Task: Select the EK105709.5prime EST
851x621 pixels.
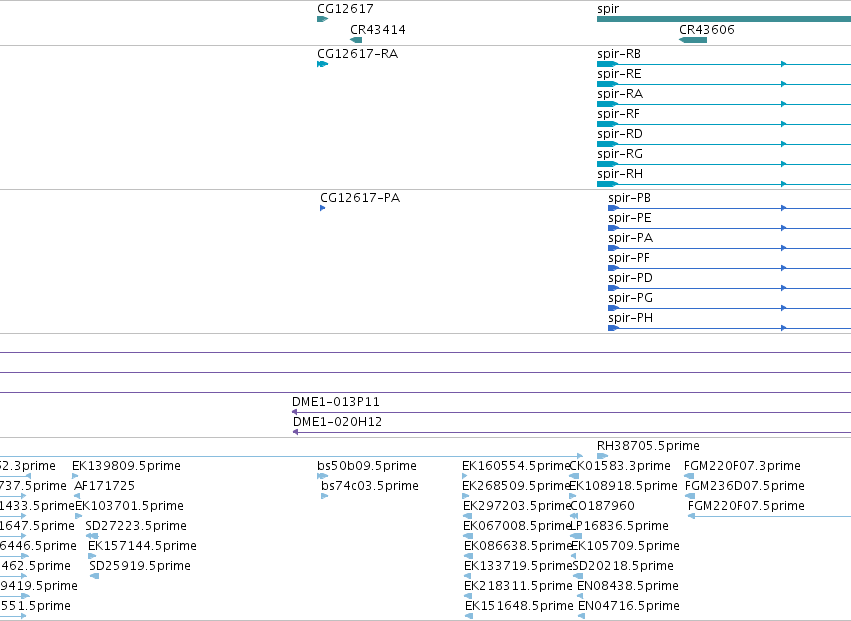Action: [574, 556]
